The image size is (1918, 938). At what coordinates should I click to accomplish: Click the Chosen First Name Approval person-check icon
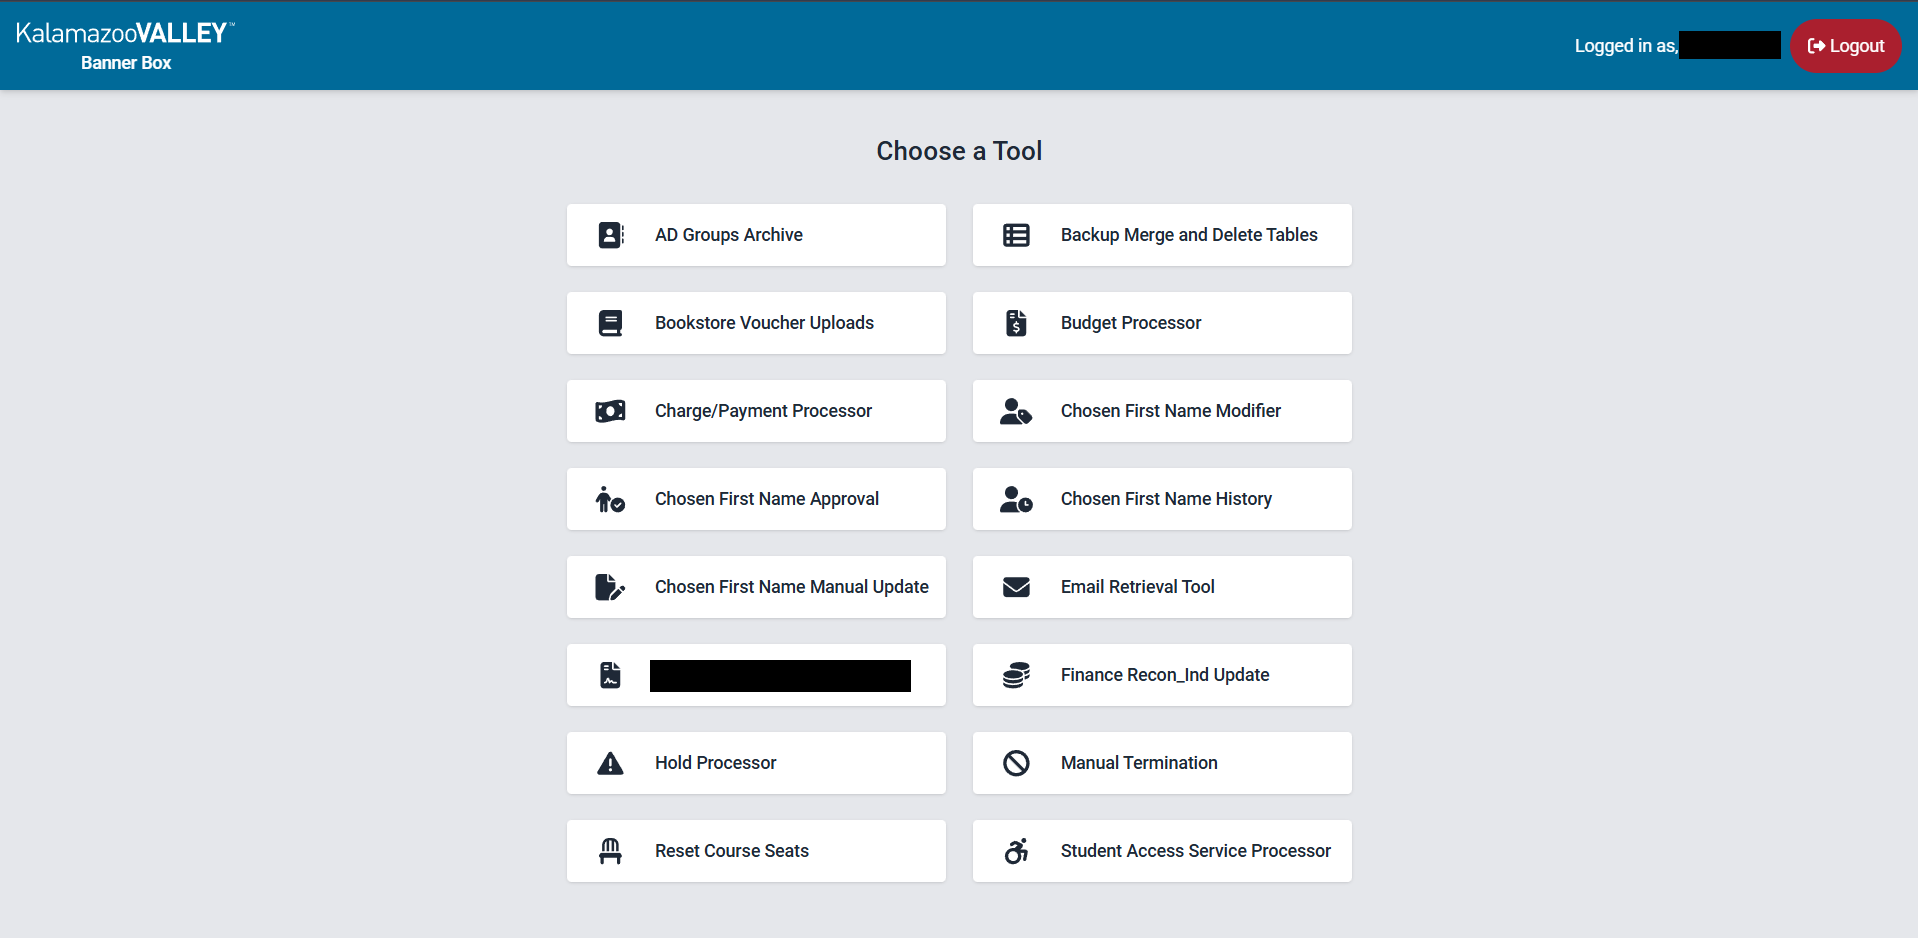tap(610, 499)
